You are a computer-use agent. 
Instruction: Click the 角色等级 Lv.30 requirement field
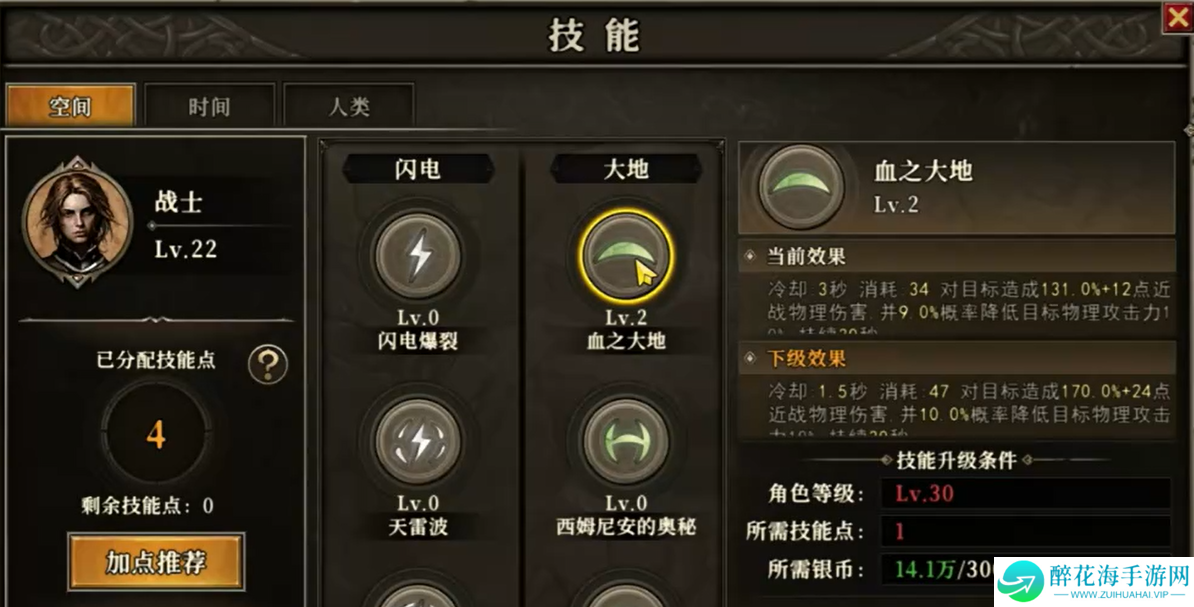1025,494
